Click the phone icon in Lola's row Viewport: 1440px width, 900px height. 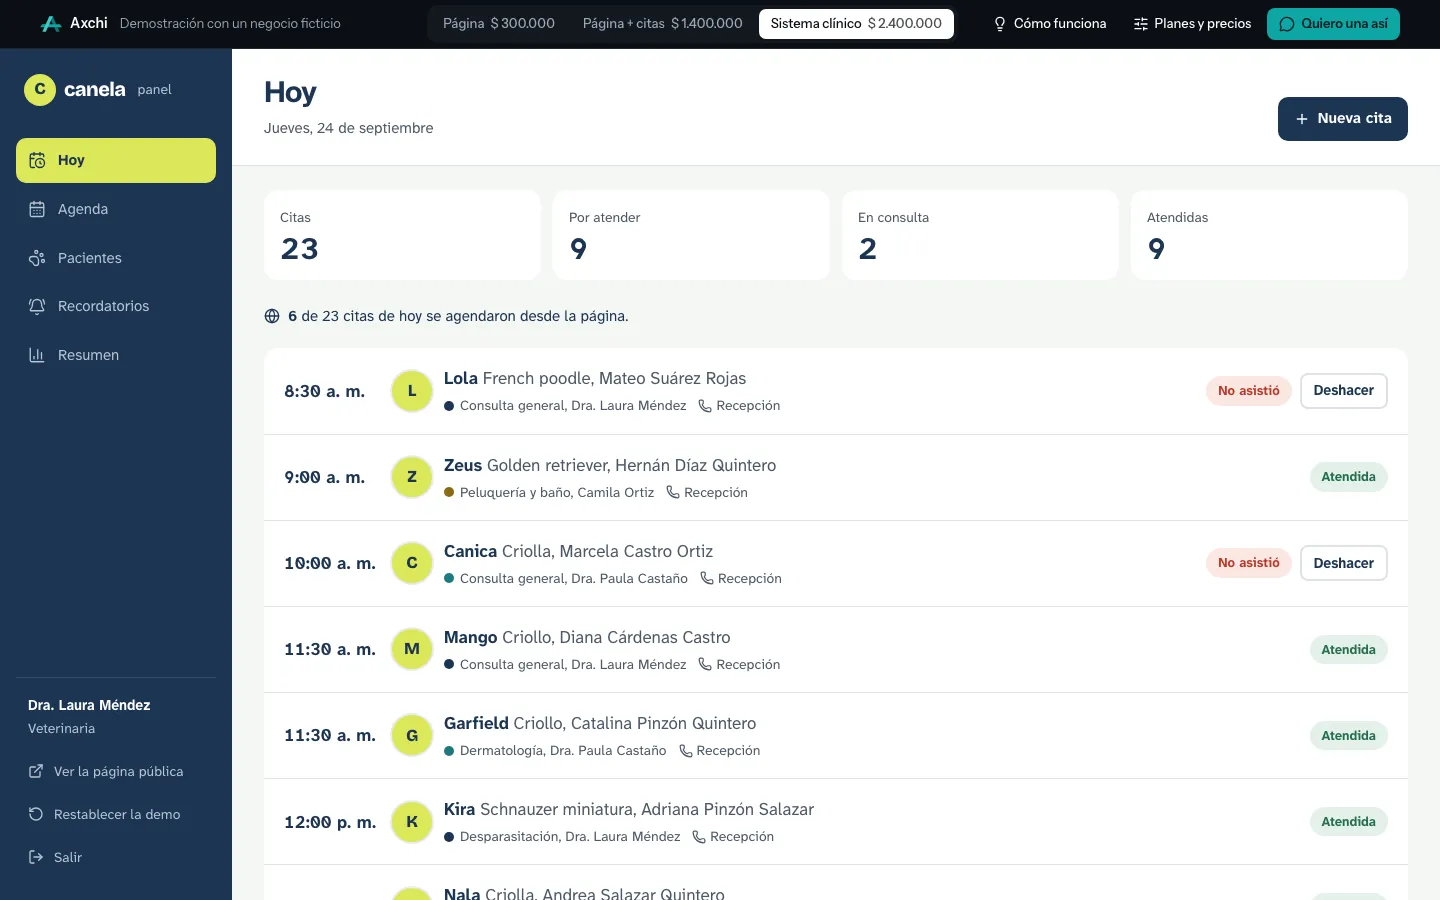click(x=705, y=406)
